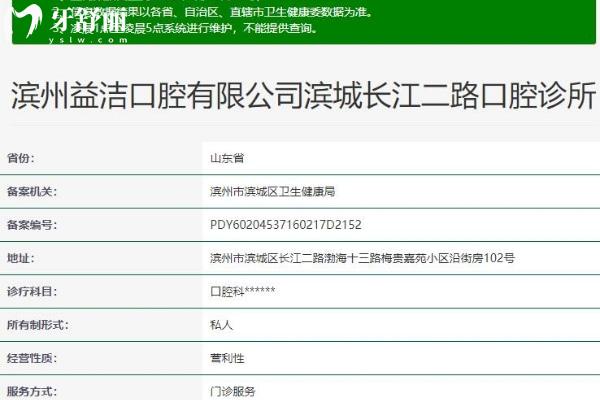Click the 经营性质 label
The width and height of the screenshot is (600, 400).
(x=32, y=358)
